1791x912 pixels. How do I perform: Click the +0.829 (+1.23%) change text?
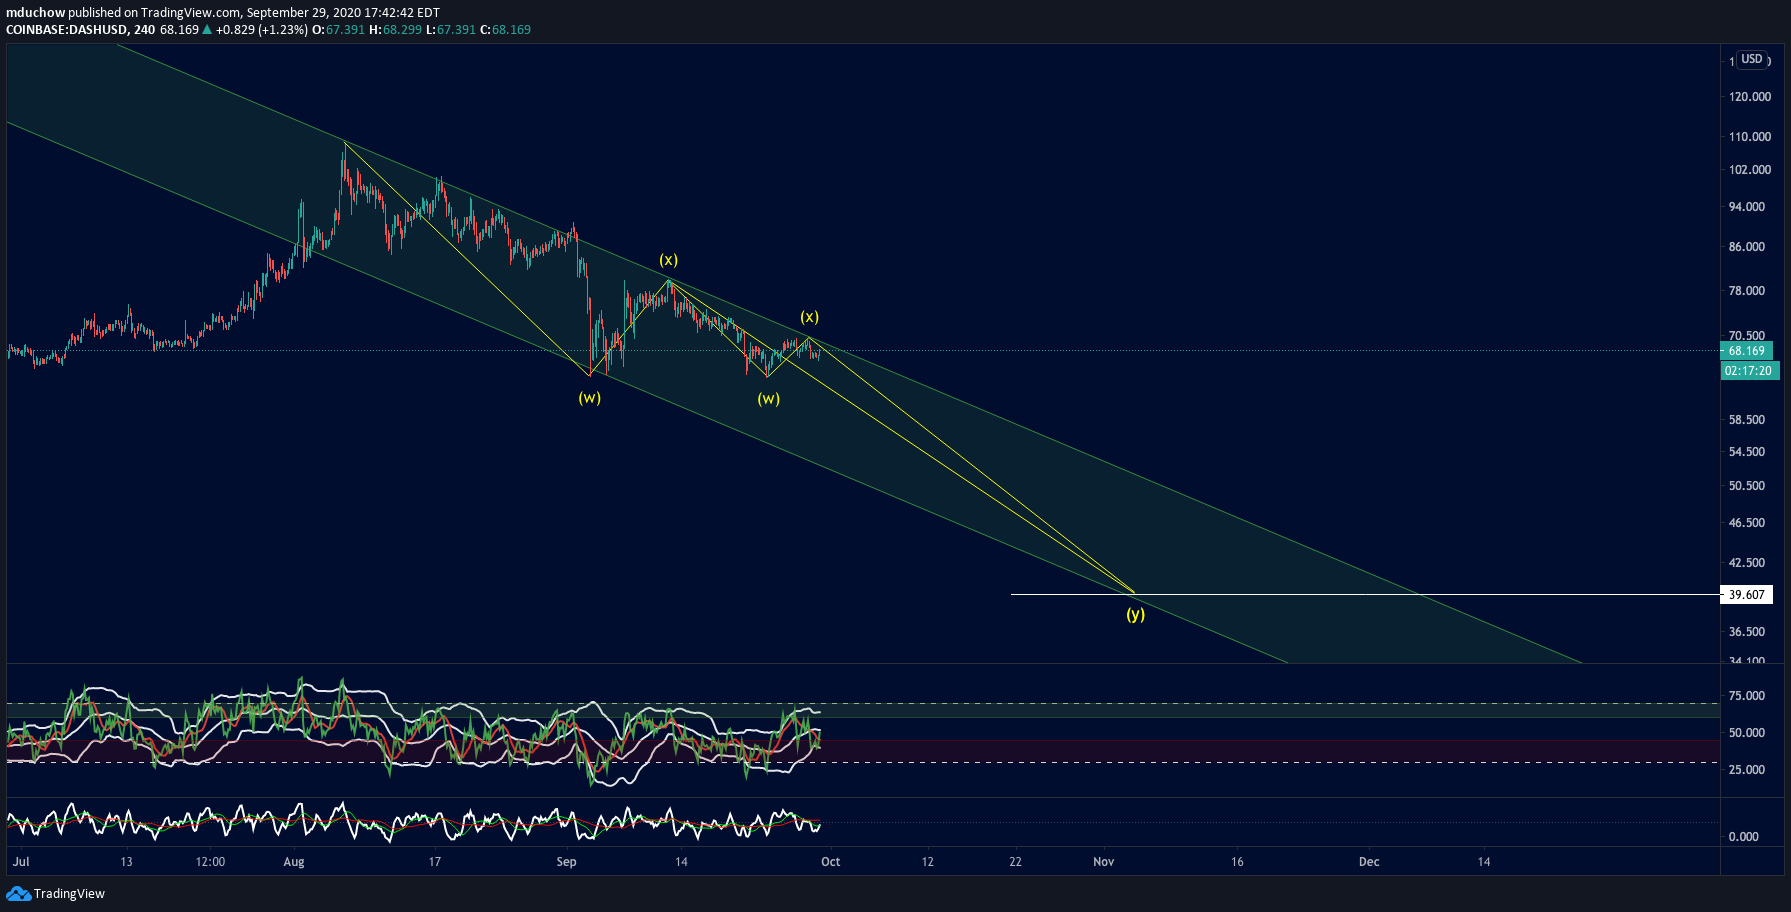261,29
